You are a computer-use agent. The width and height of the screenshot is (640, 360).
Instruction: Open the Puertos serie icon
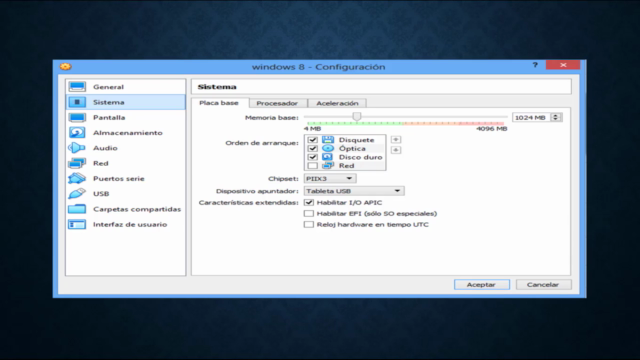pyautogui.click(x=77, y=178)
